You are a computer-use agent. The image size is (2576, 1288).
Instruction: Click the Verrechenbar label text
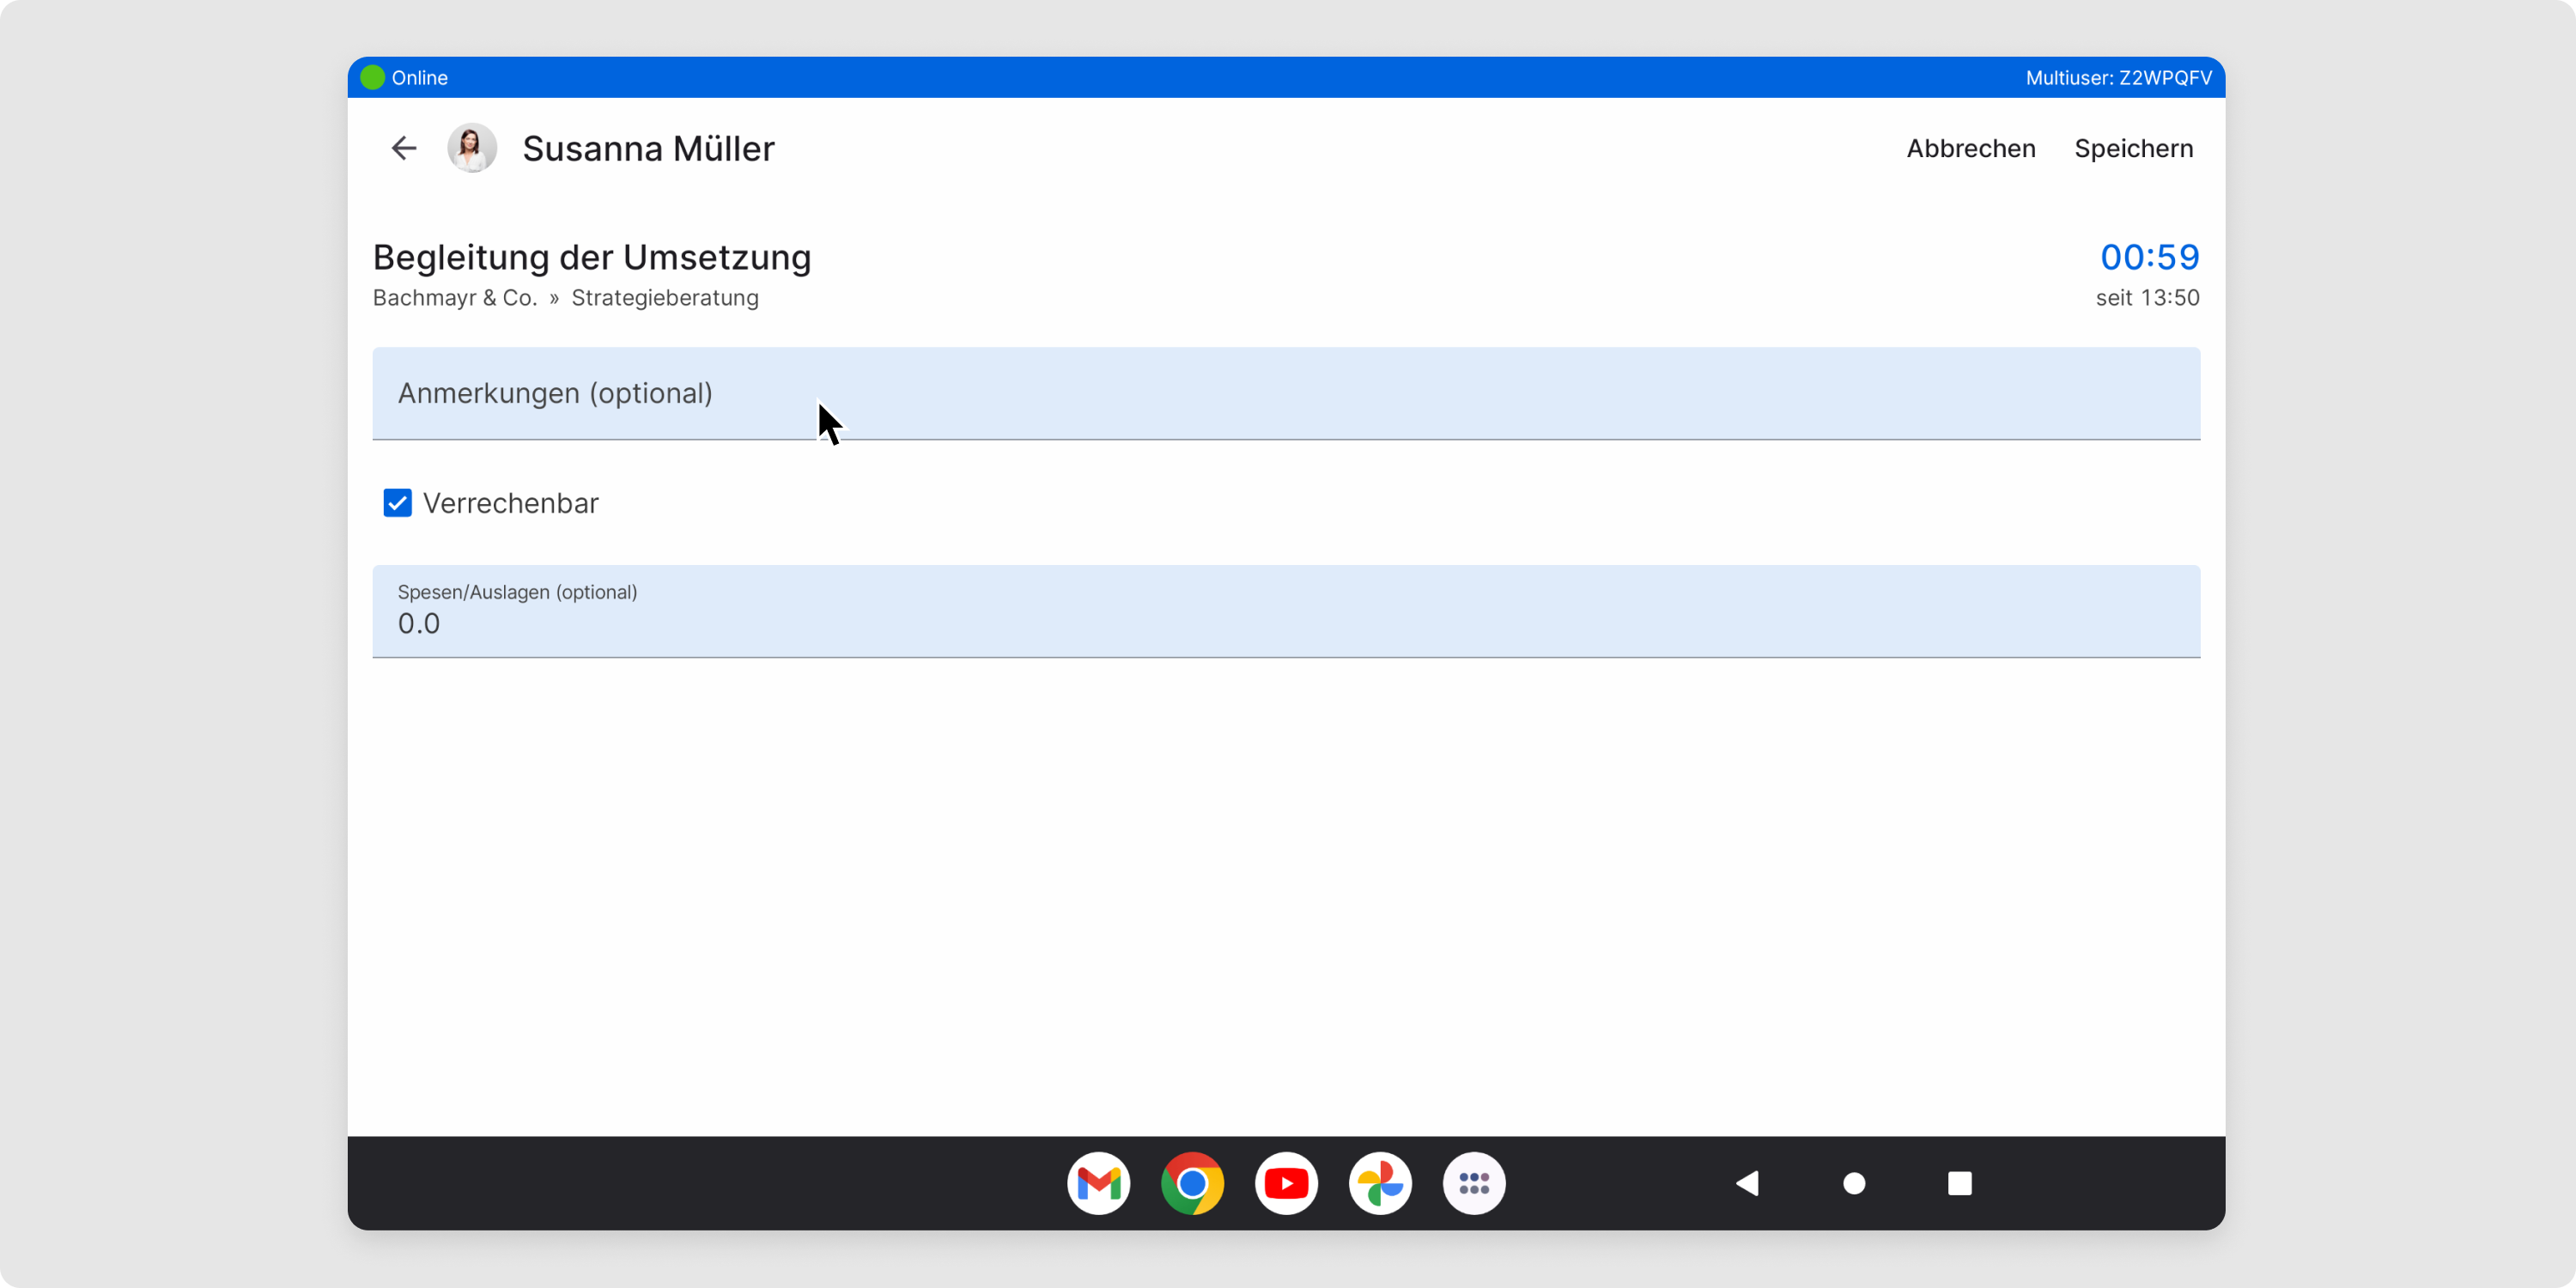(510, 503)
